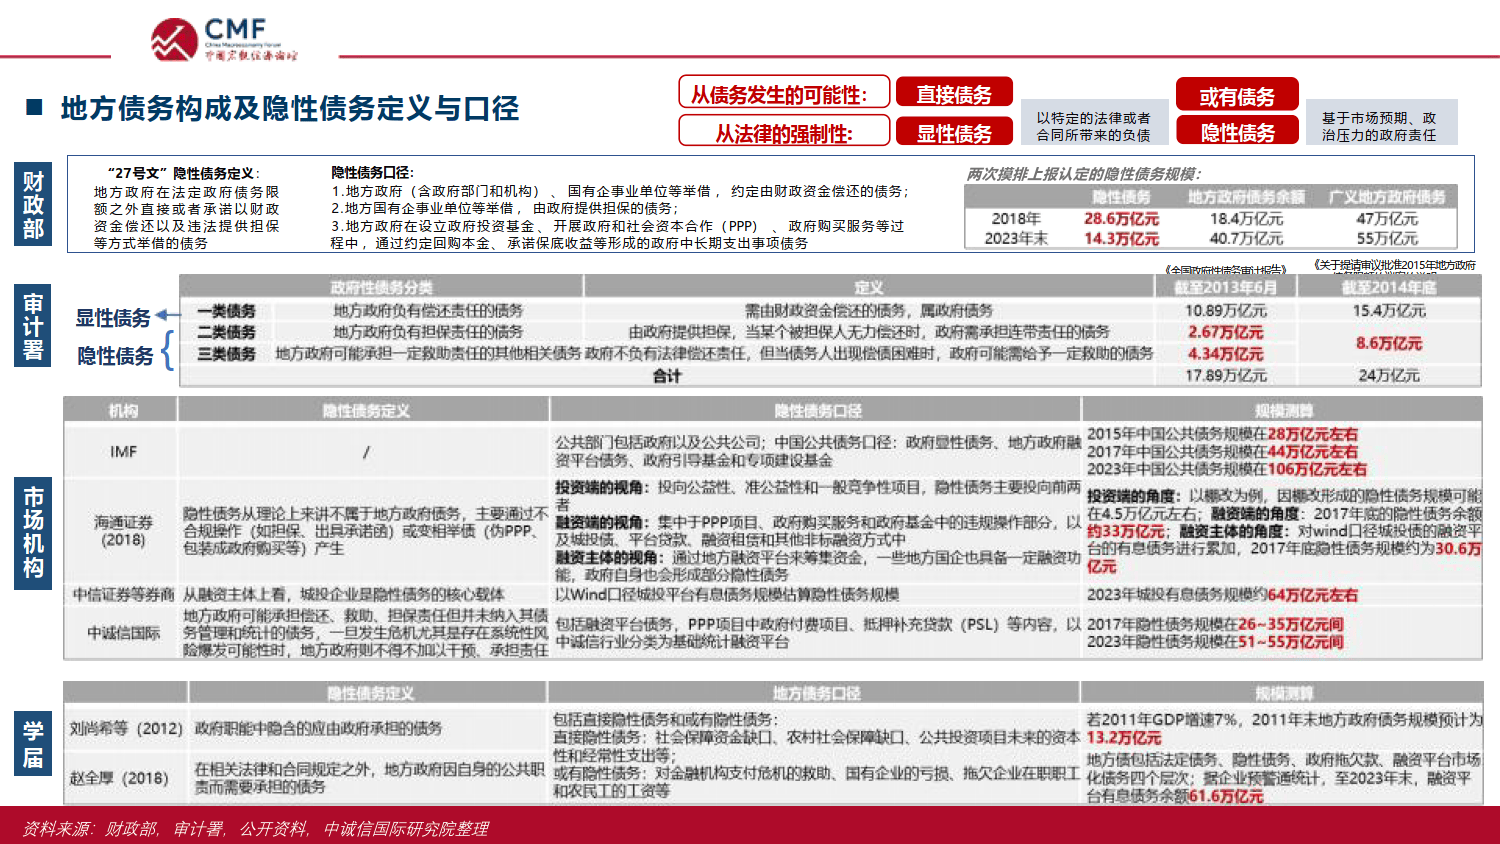Click the 直接债务 red badge
Image resolution: width=1500 pixels, height=844 pixels.
point(955,93)
